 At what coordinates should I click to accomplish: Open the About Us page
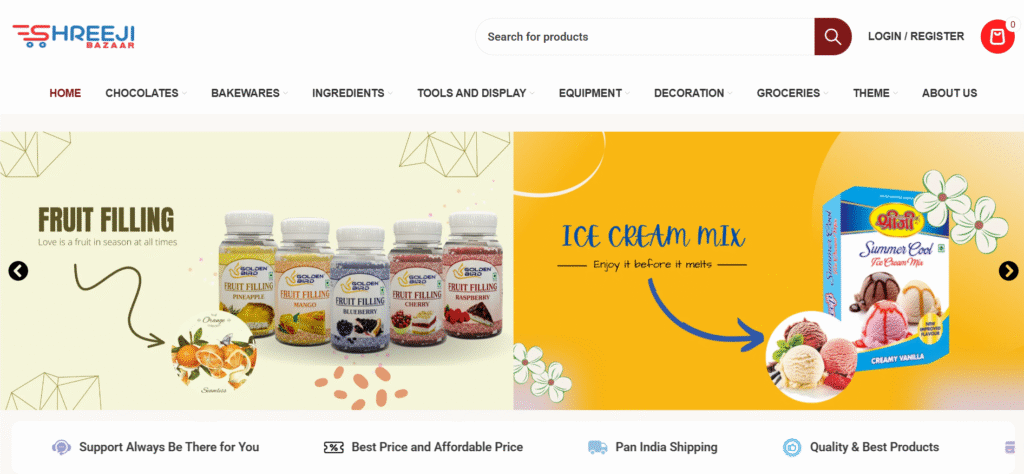(950, 93)
